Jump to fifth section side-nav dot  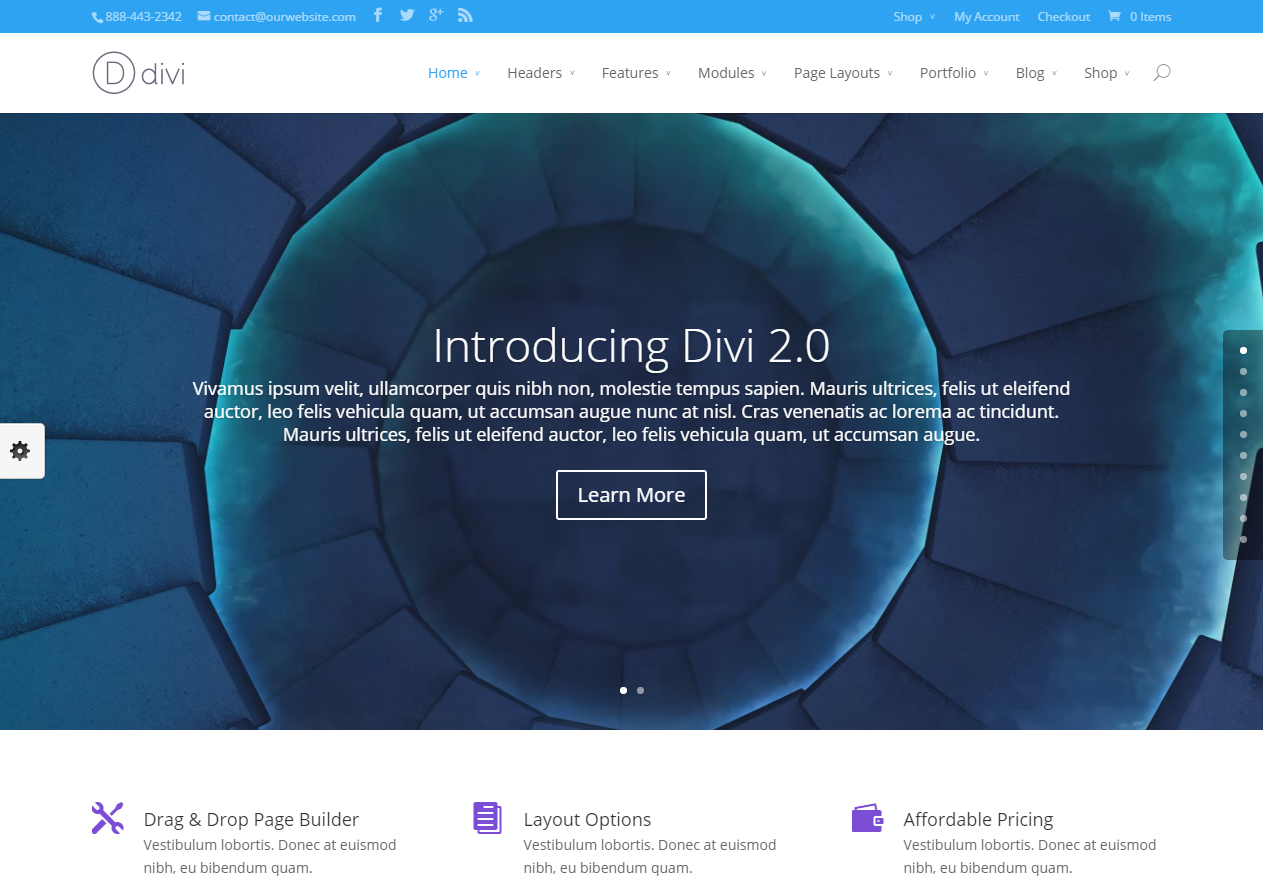click(1243, 434)
